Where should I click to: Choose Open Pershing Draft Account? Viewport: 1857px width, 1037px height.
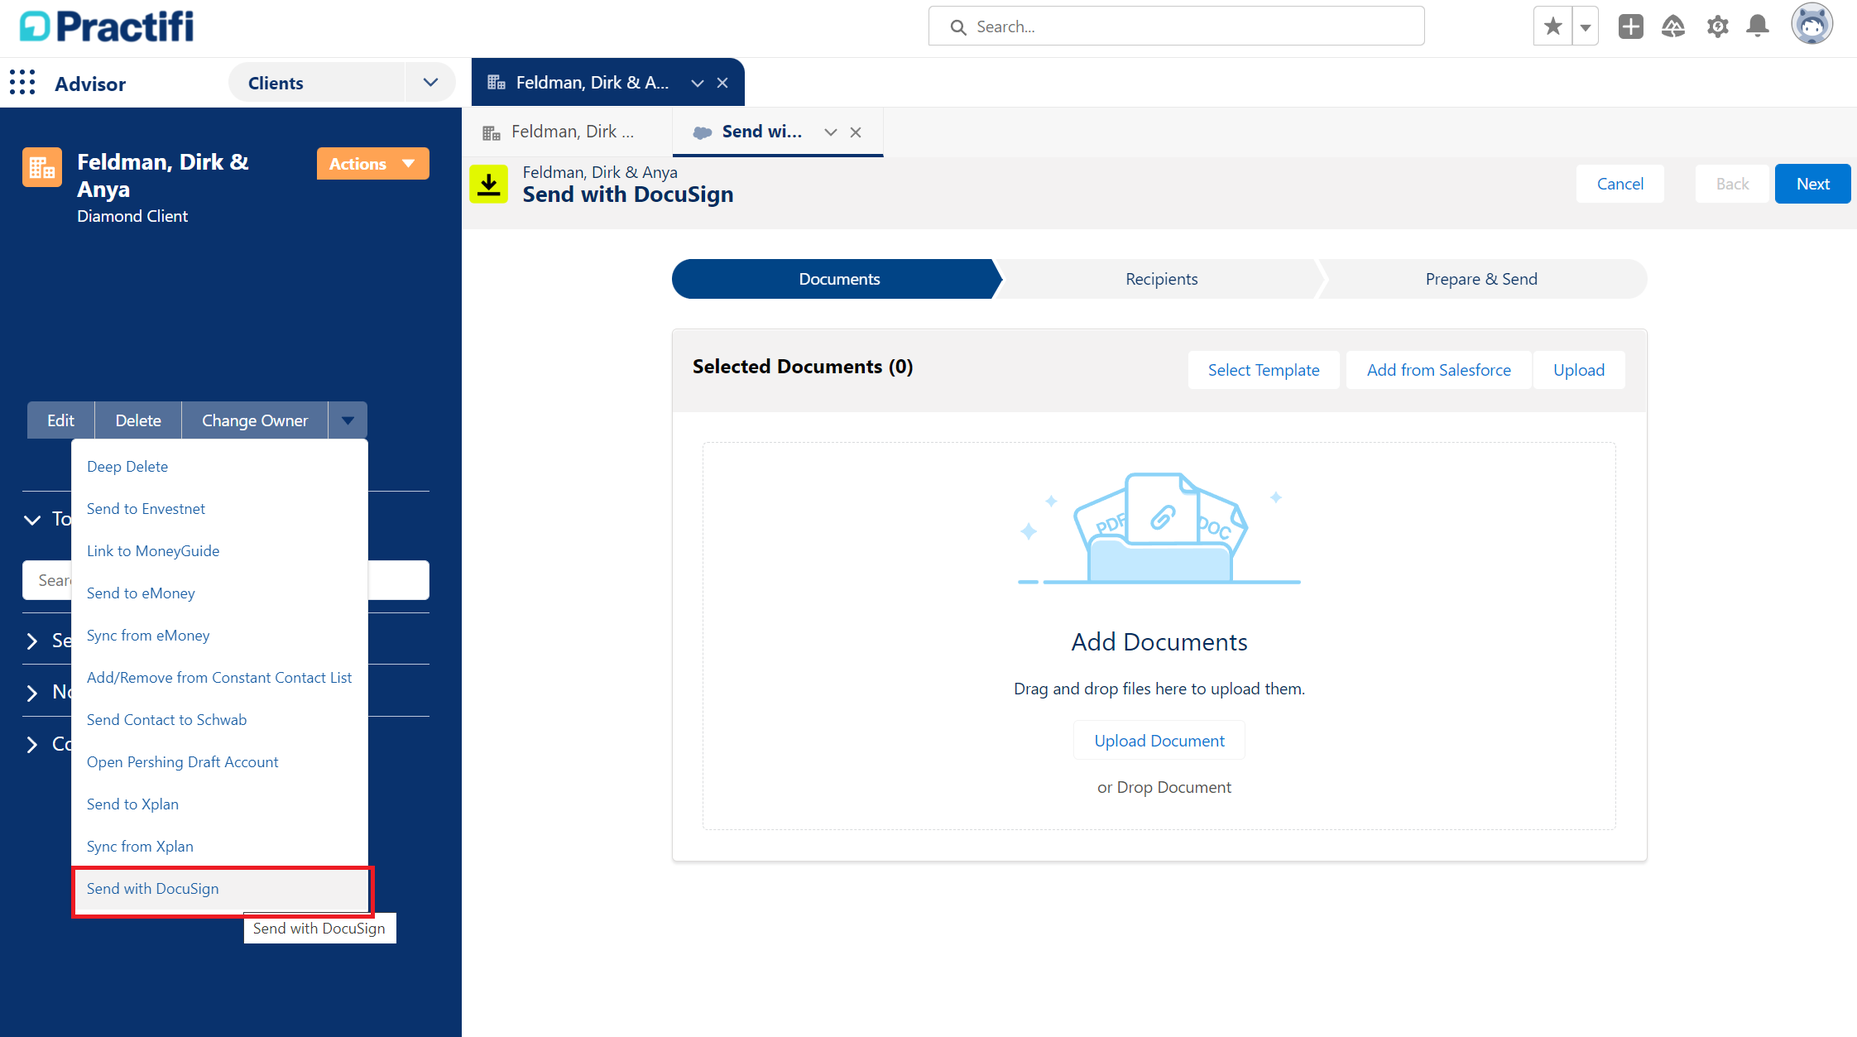tap(220, 762)
